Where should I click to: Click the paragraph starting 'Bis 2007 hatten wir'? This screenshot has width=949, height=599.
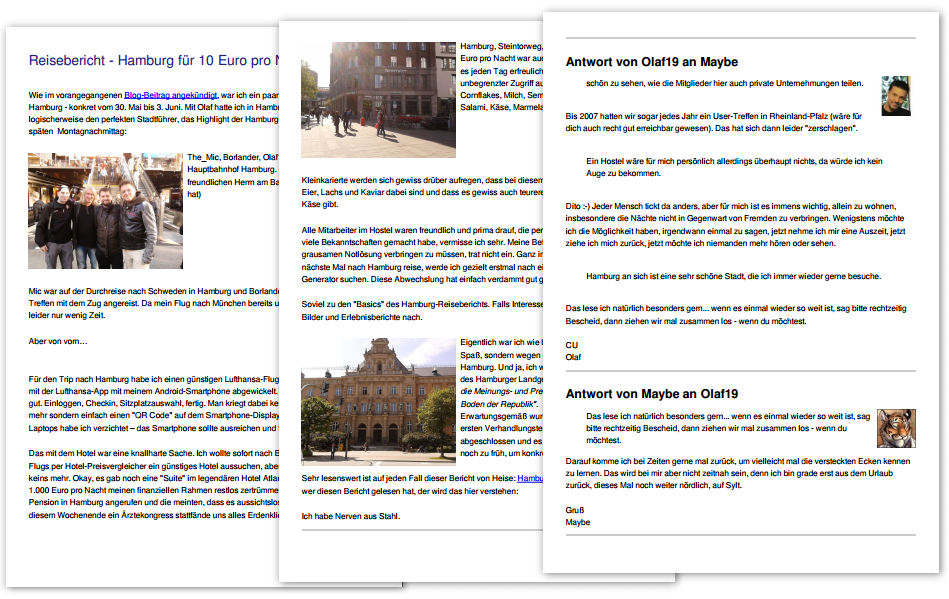(714, 122)
